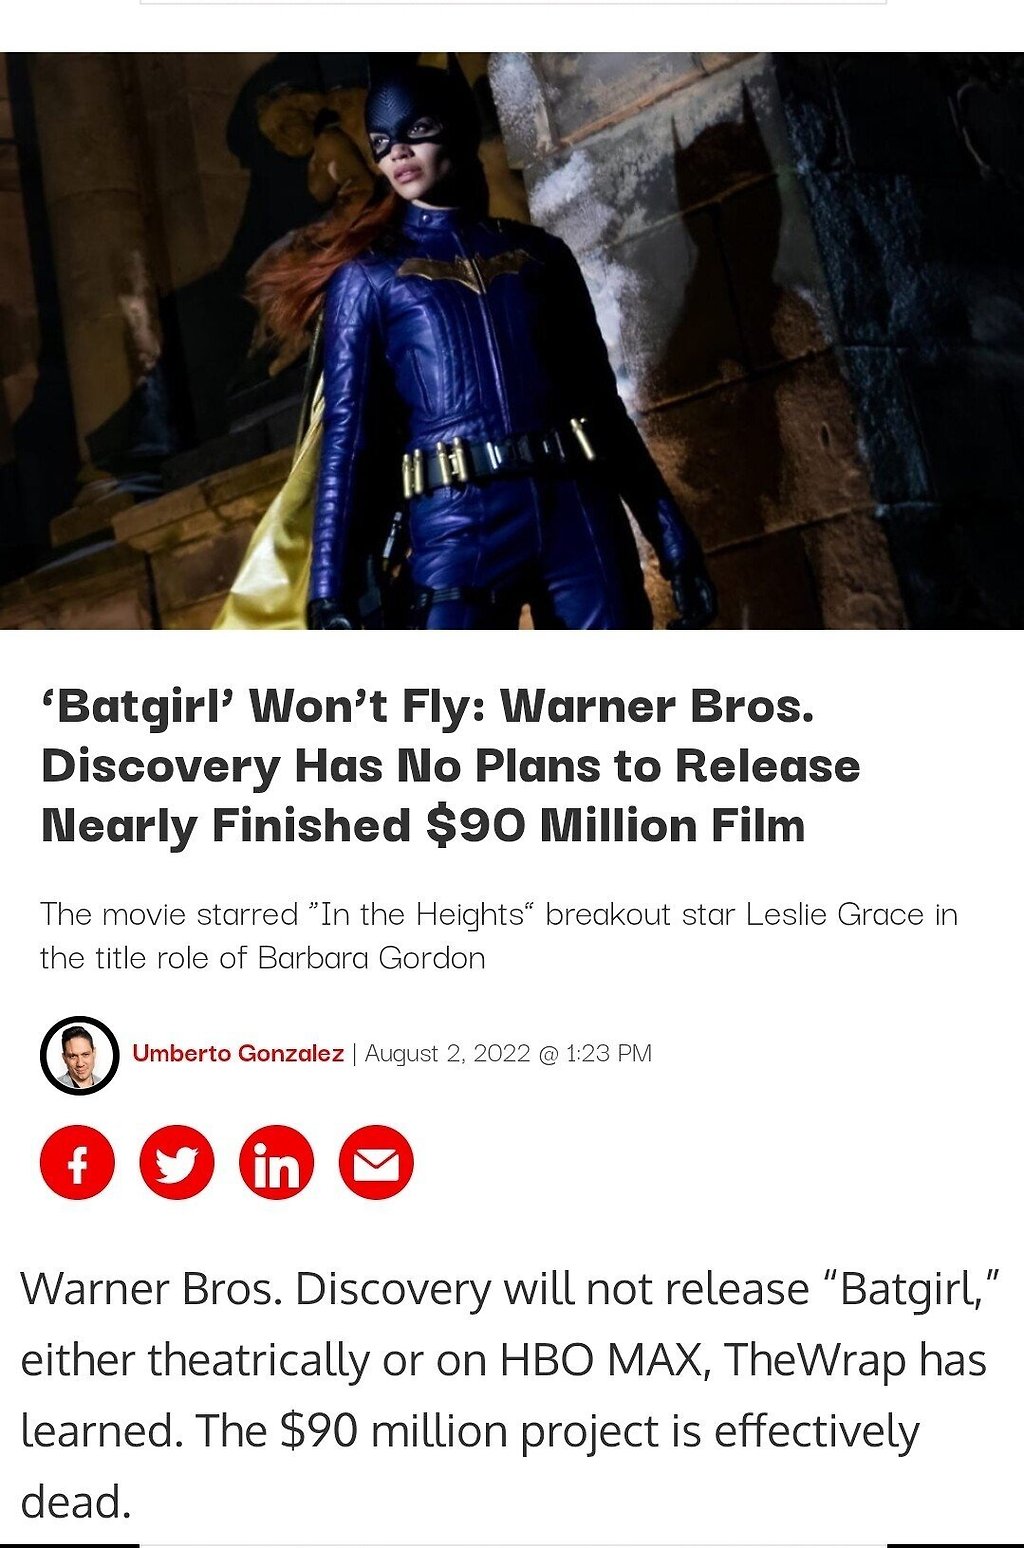Share the article on LinkedIn
The image size is (1024, 1548).
(277, 1162)
